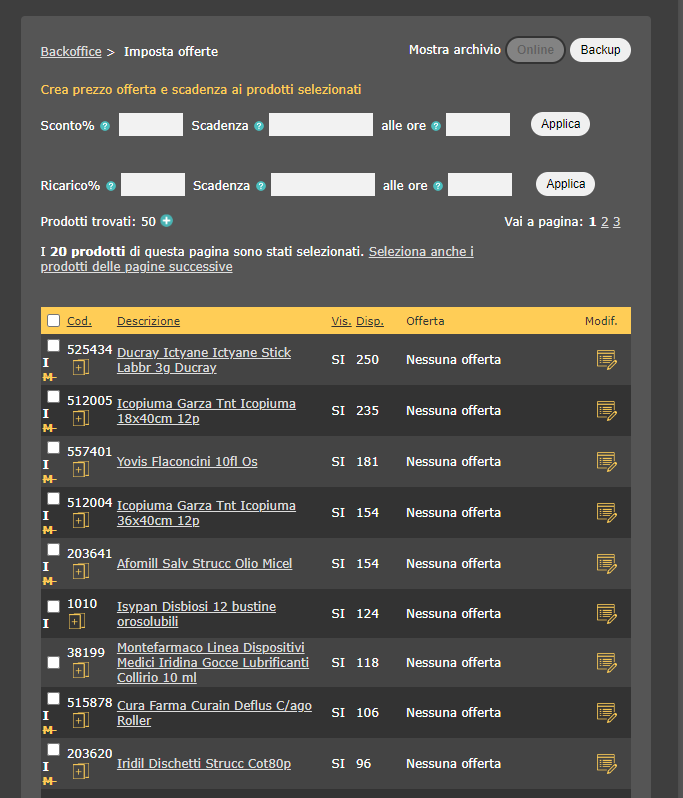The width and height of the screenshot is (683, 798).
Task: Click the plus icon under code 1010
Action: coord(77,622)
